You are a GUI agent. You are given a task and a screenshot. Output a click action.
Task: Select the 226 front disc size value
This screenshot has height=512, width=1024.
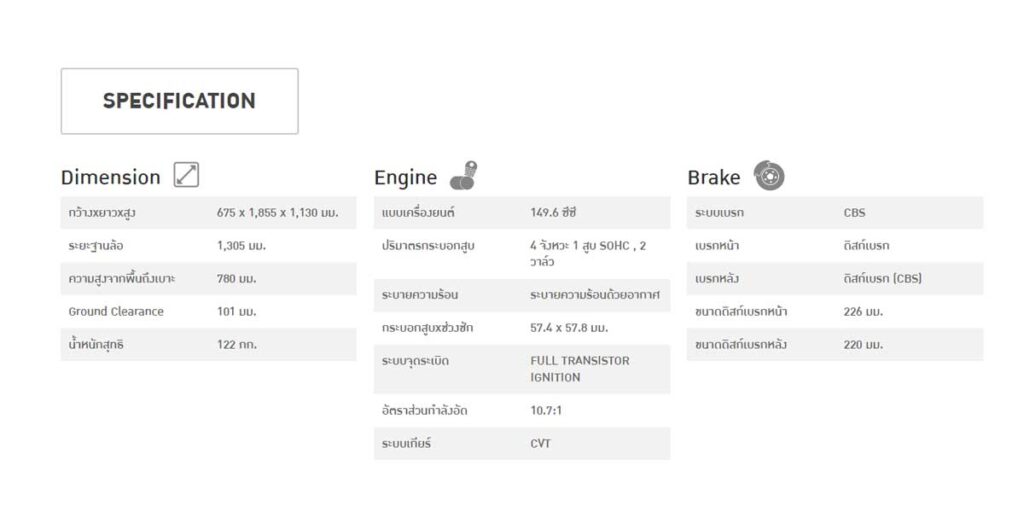863,311
